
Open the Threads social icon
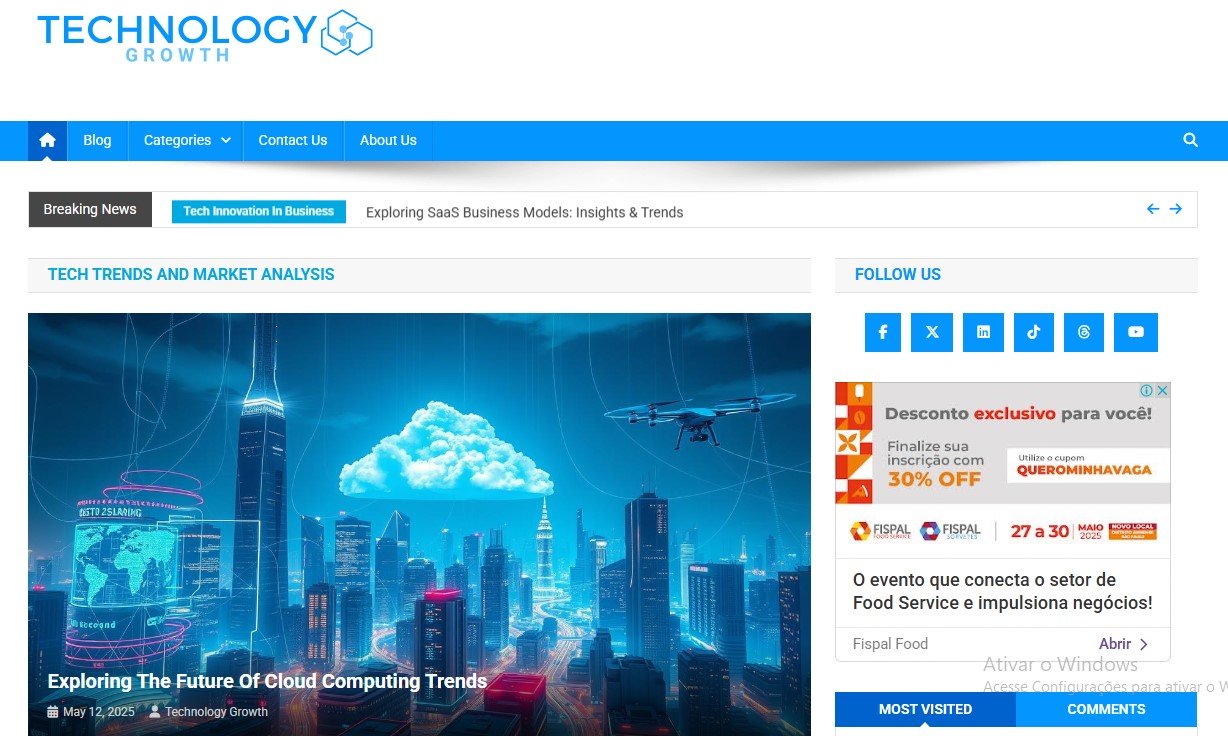1084,332
